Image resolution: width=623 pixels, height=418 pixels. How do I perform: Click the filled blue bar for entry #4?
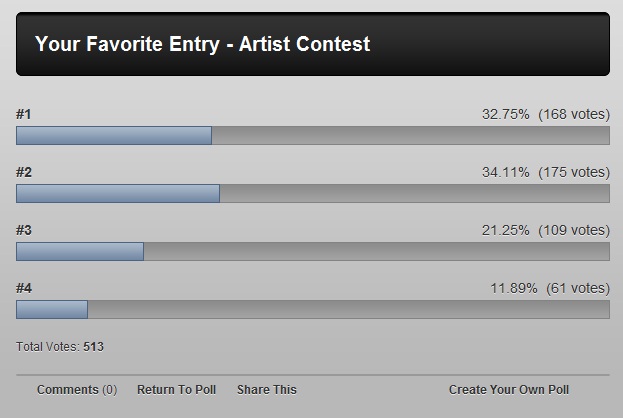pyautogui.click(x=52, y=309)
